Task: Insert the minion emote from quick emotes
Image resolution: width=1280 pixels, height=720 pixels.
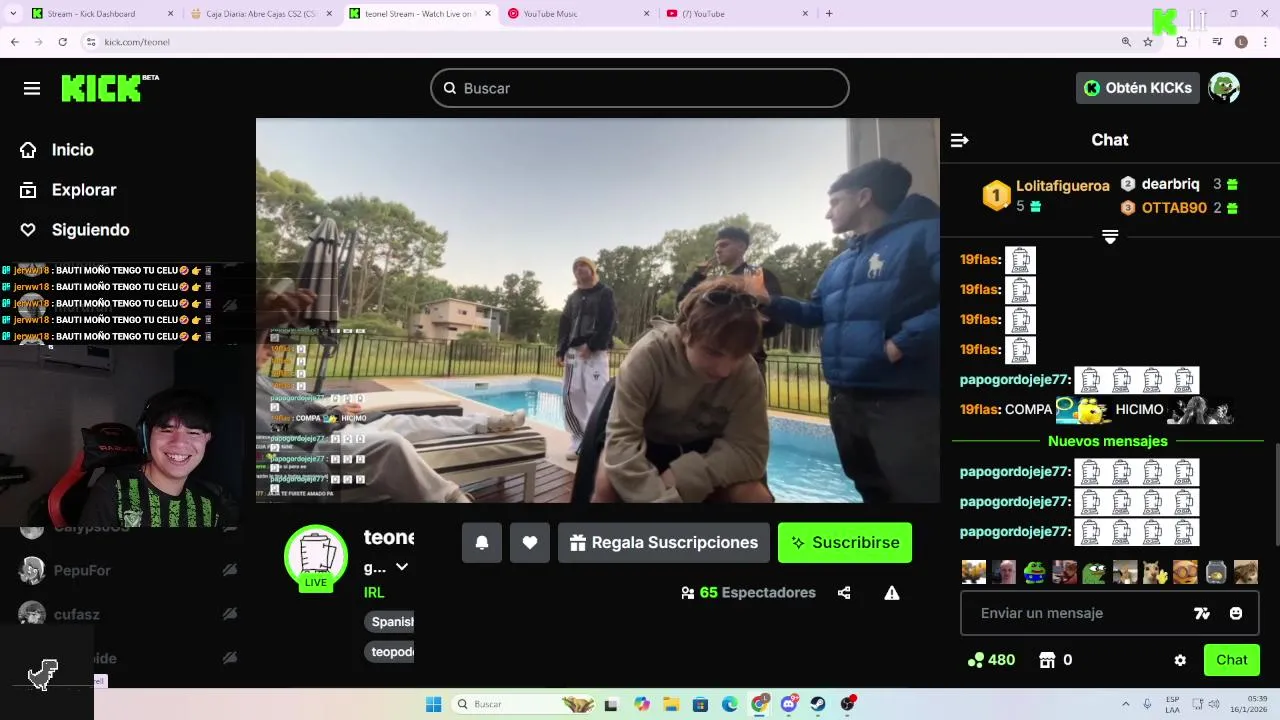Action: [x=1185, y=572]
